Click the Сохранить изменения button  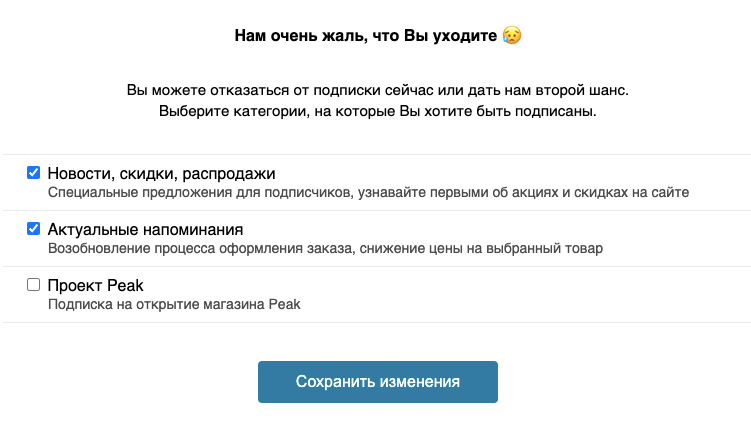tap(377, 382)
